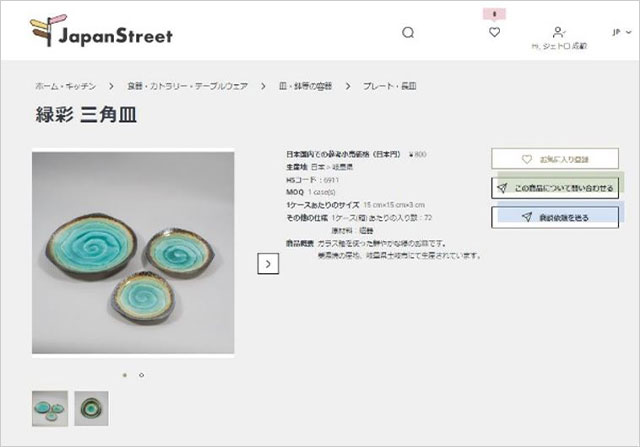Click the heart icon in お気に入り登録 button
Screen dimensions: 640x447
527,159
